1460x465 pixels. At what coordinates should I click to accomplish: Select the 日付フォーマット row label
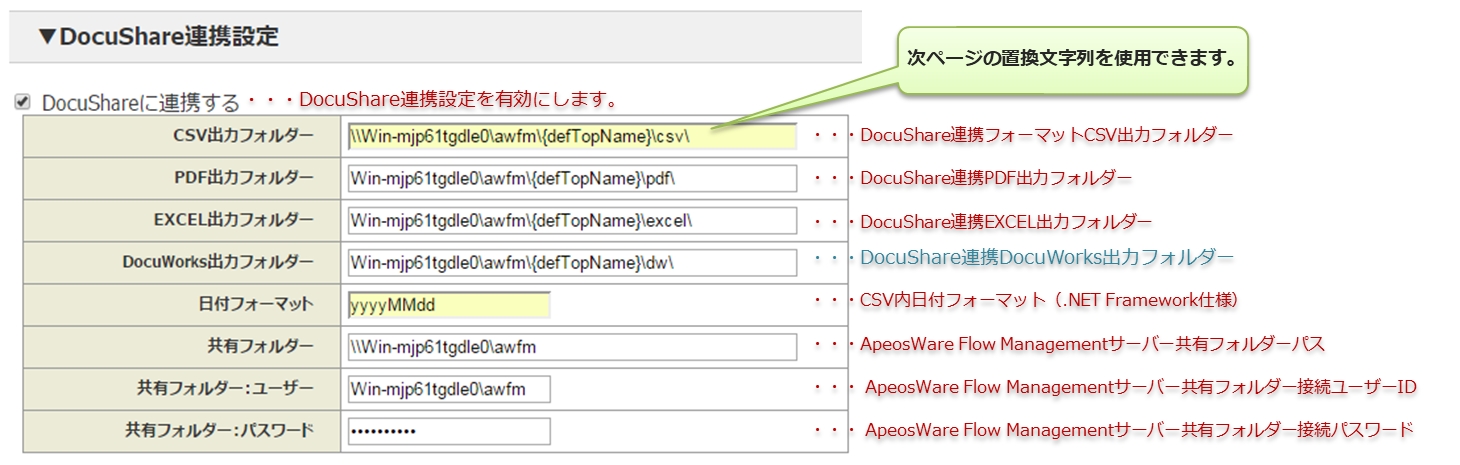coord(256,304)
